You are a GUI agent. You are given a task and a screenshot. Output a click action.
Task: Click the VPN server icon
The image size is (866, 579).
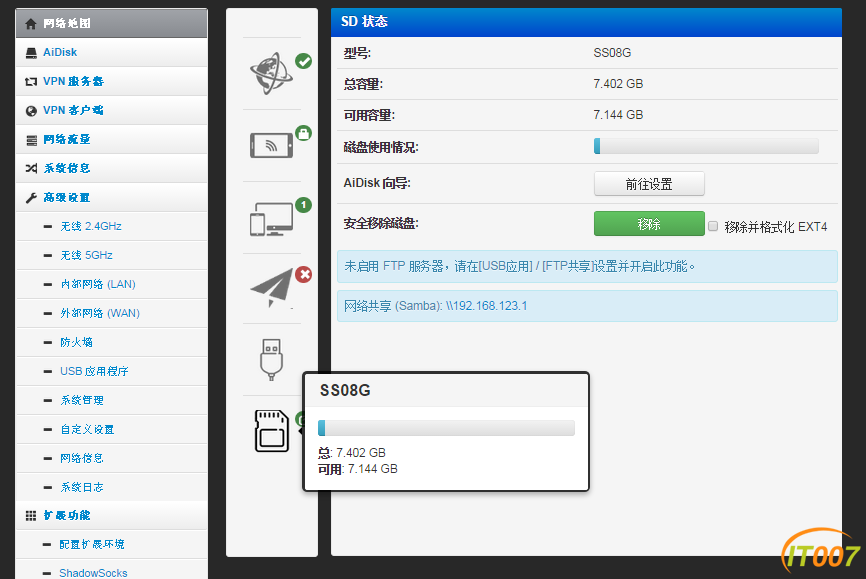click(x=31, y=82)
